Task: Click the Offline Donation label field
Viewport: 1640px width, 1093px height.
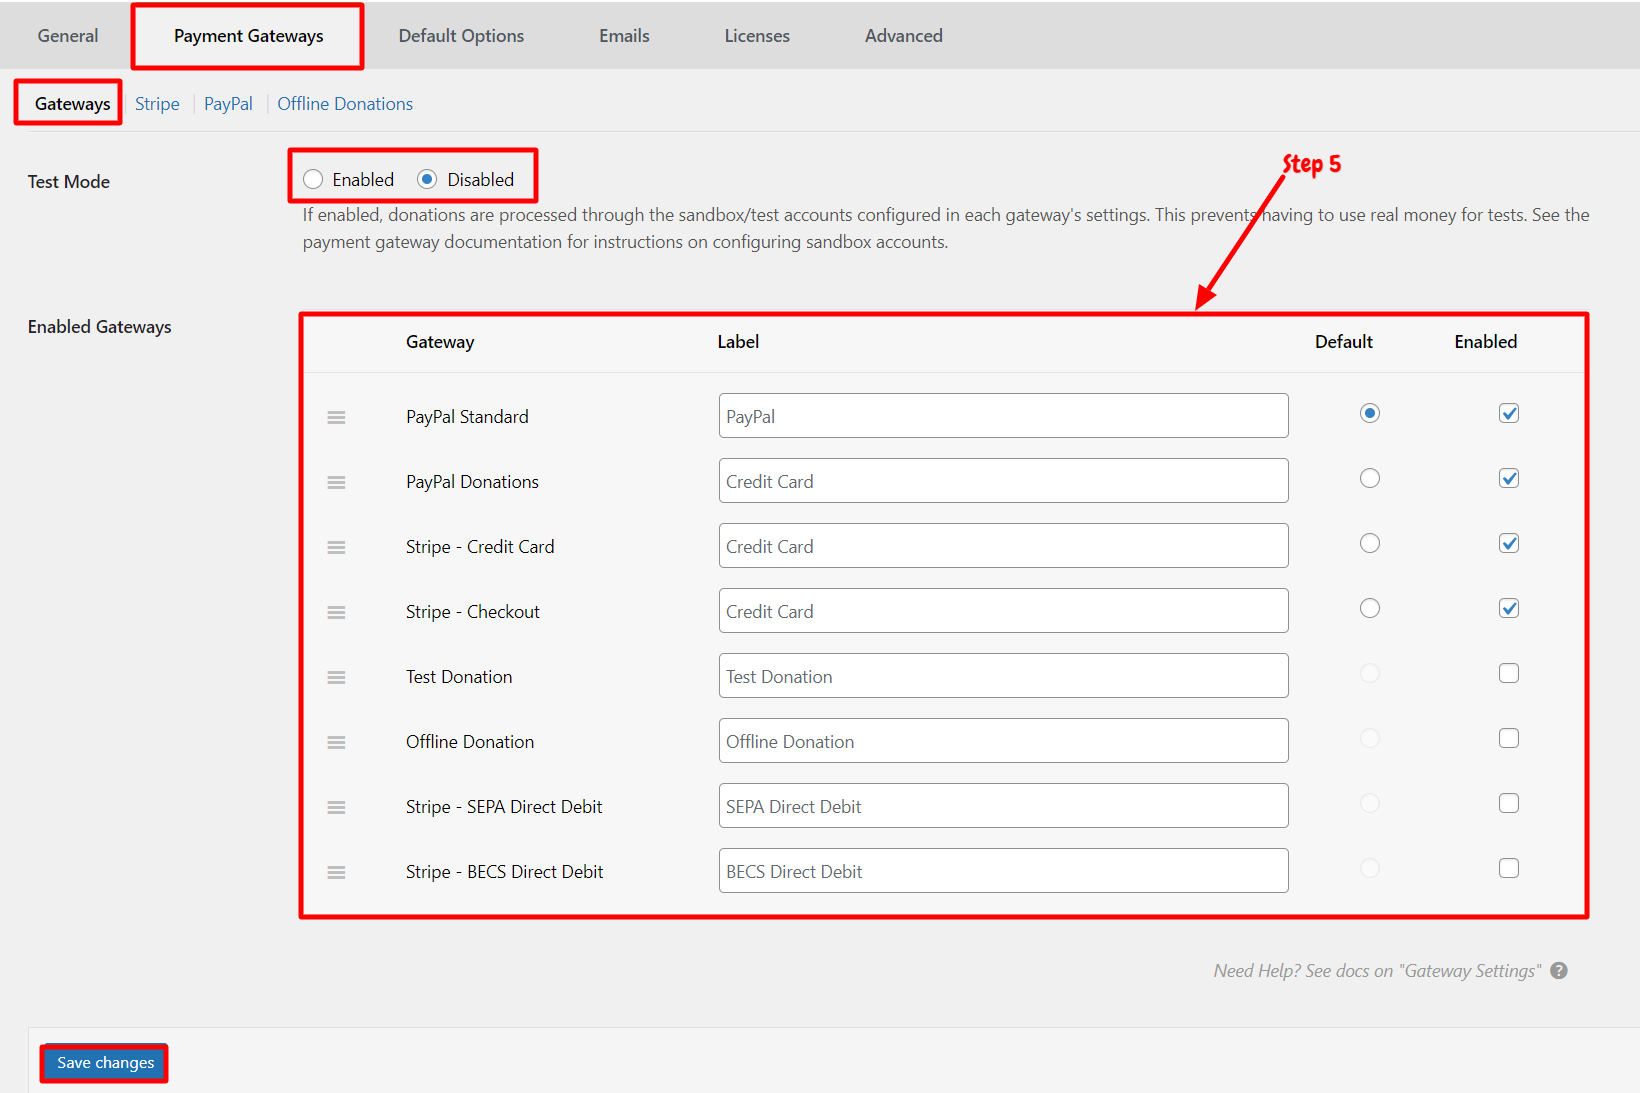Action: coord(1003,740)
